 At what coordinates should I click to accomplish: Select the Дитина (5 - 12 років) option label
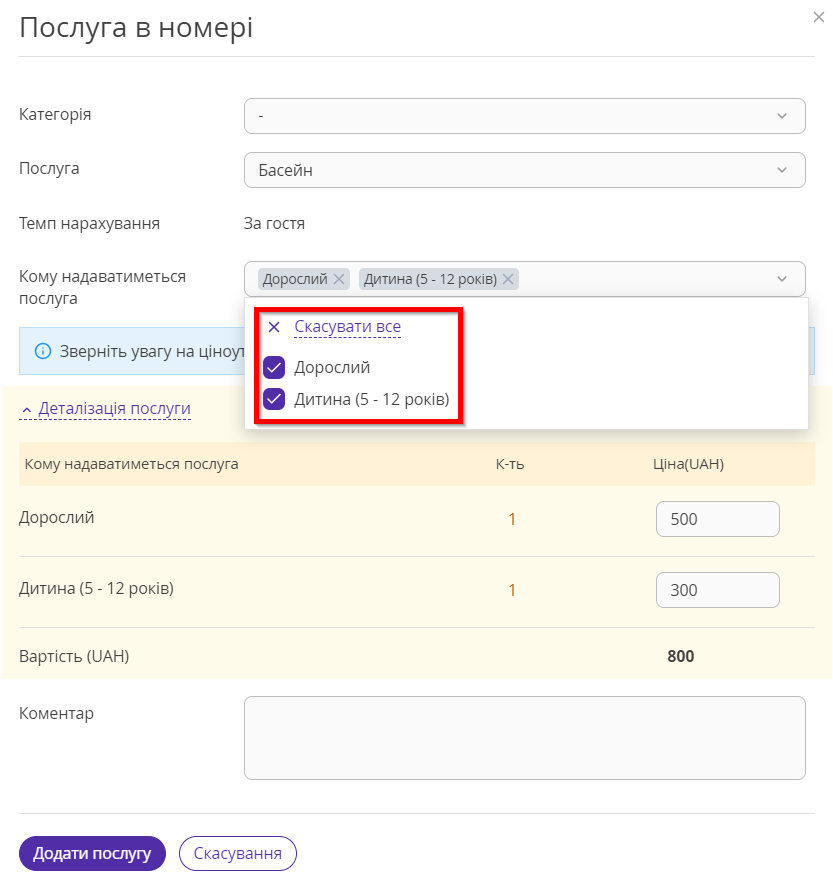372,399
